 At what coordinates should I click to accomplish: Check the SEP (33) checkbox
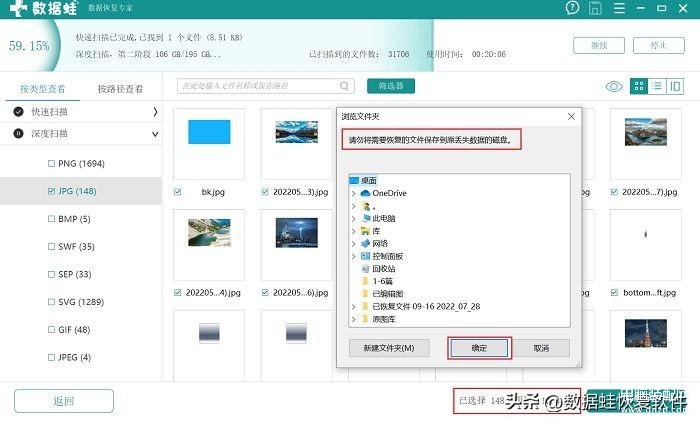pyautogui.click(x=51, y=274)
